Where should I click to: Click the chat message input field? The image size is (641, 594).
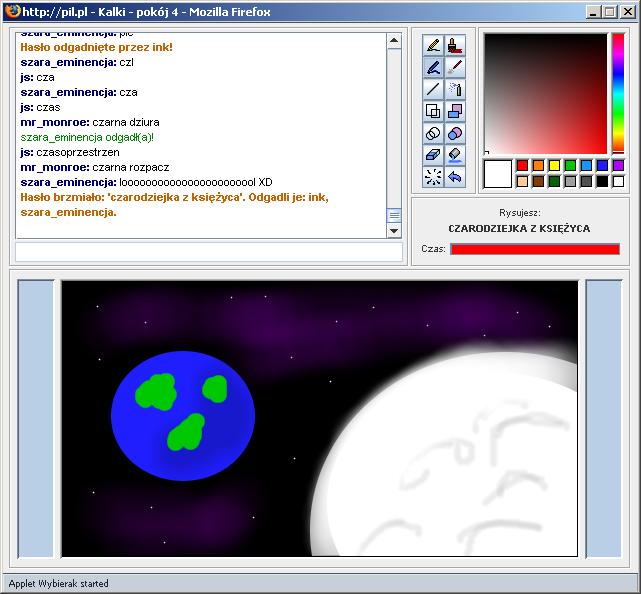tap(209, 252)
